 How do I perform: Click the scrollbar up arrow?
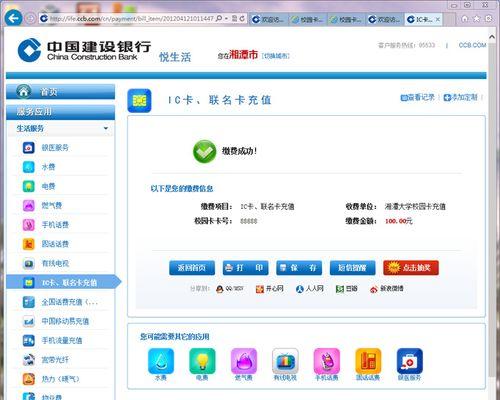[492, 36]
